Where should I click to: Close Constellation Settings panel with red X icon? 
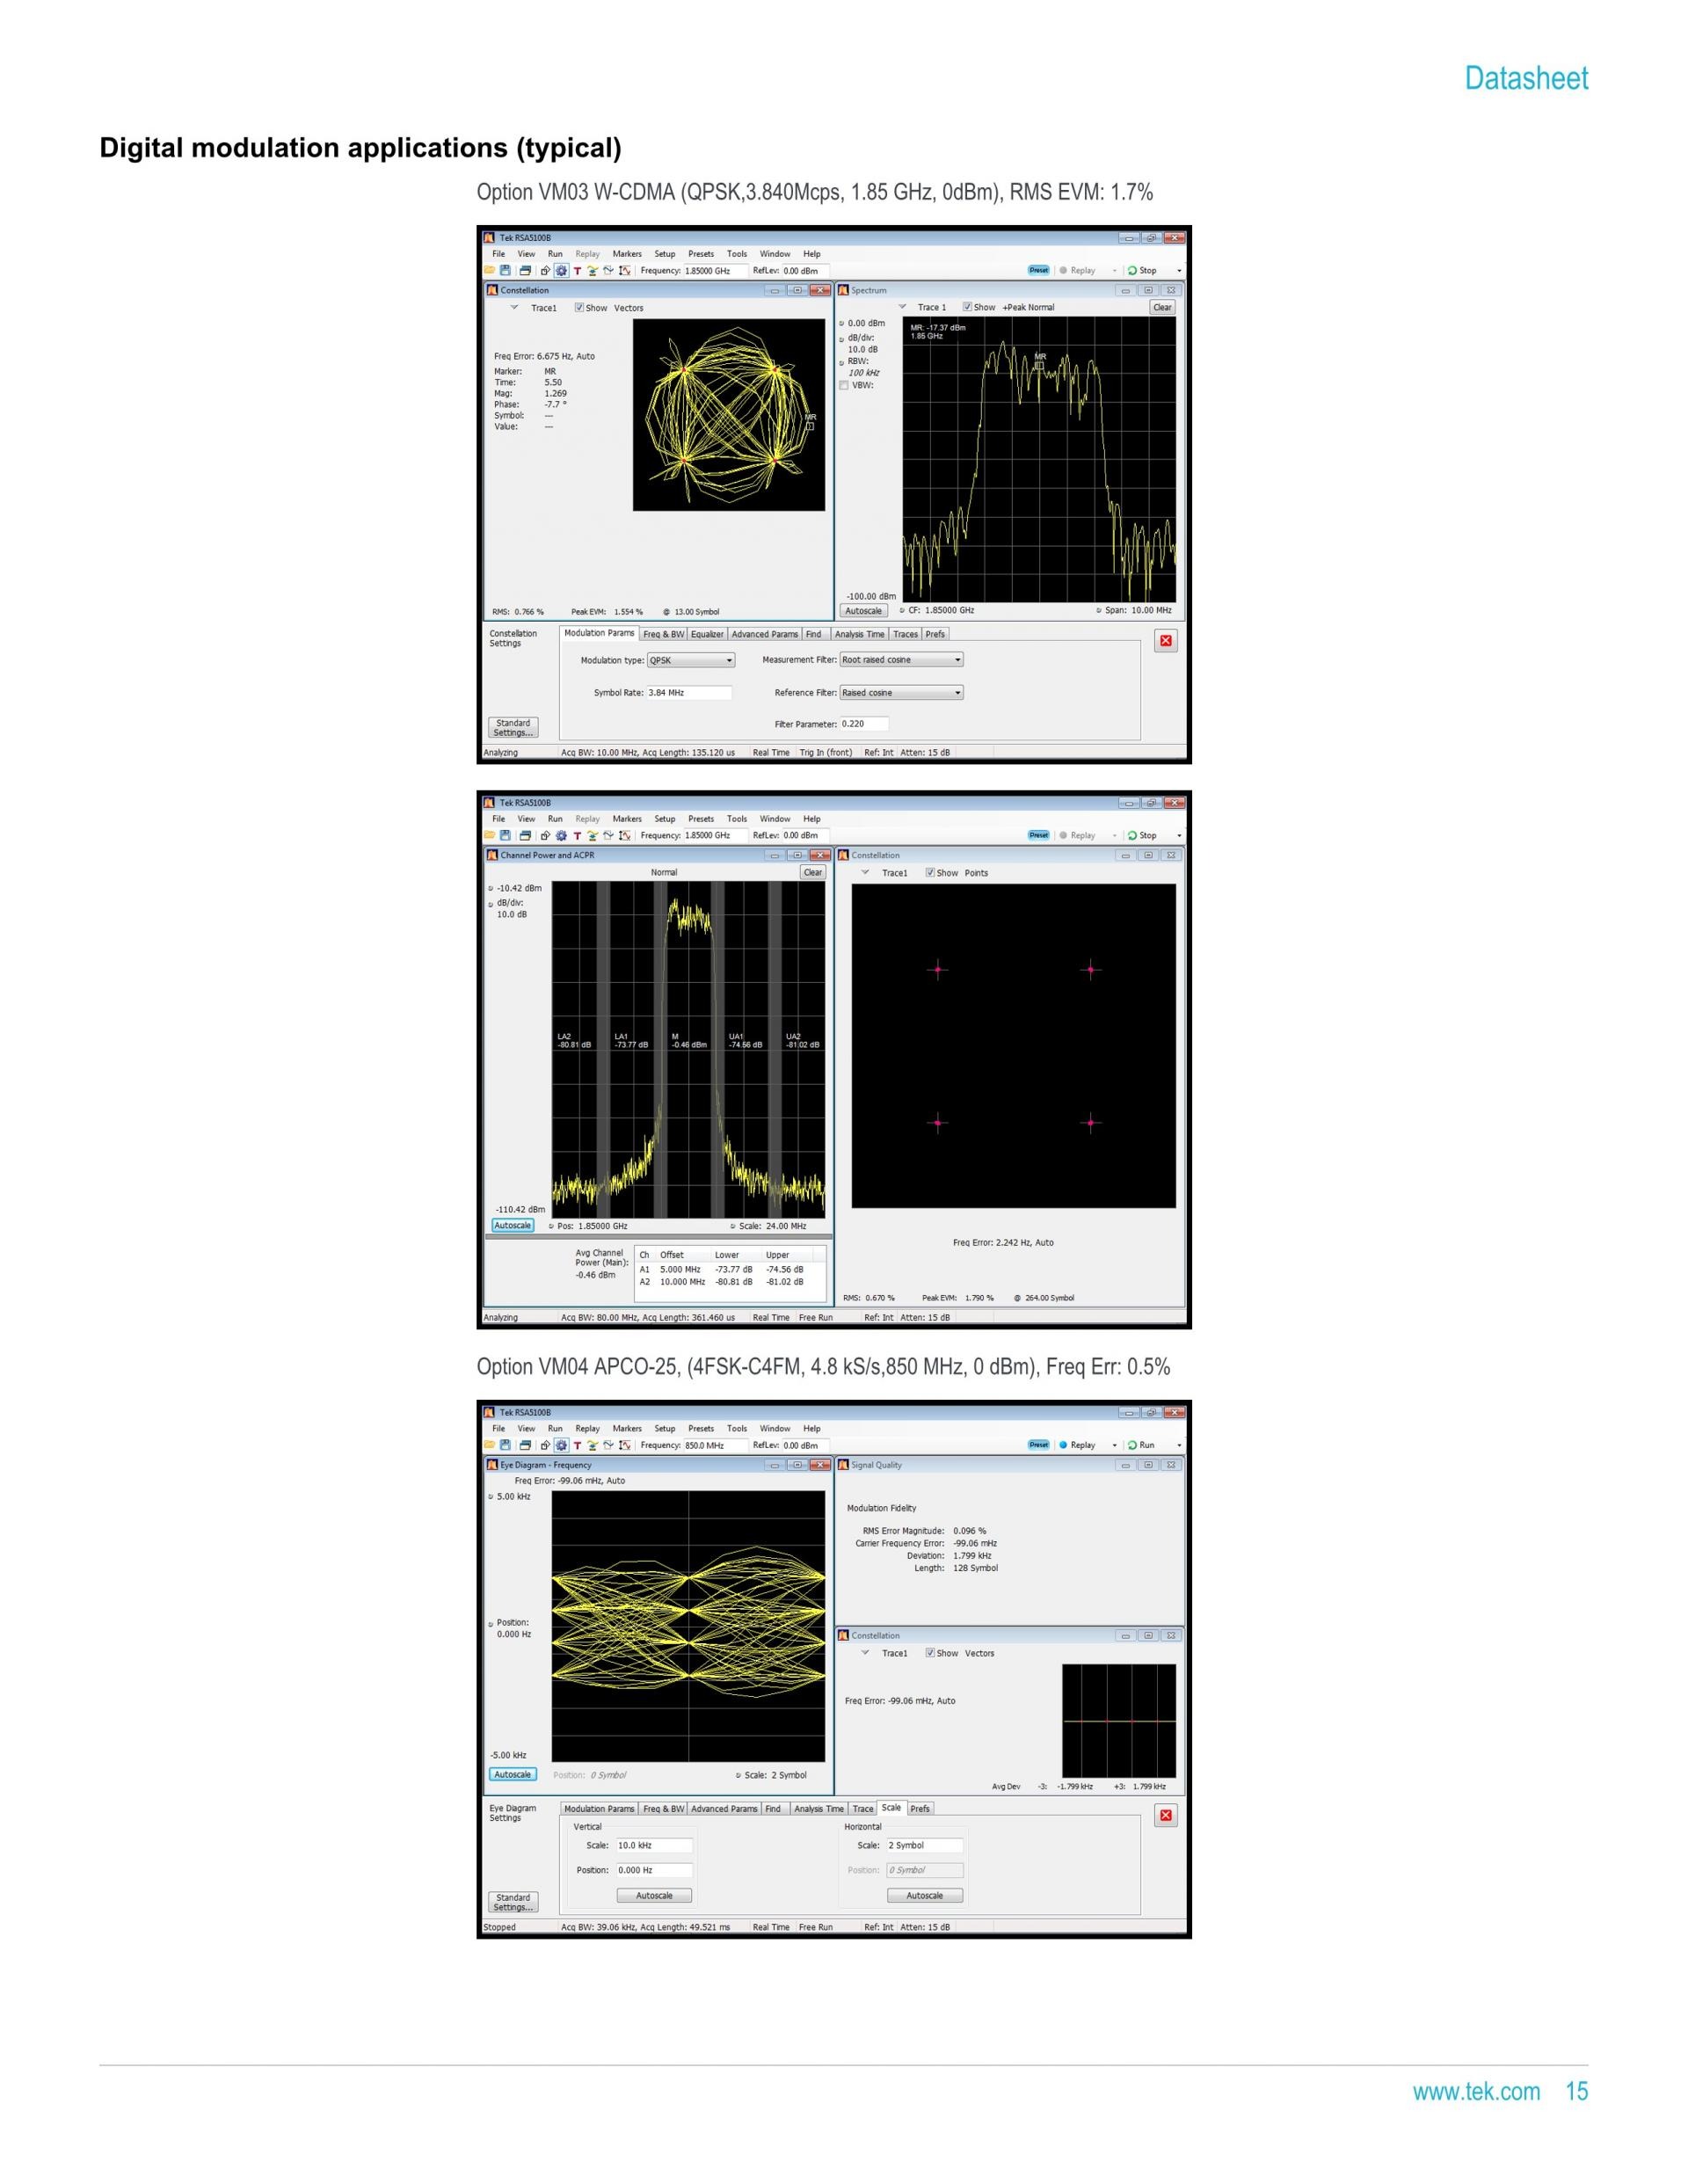coord(1165,641)
